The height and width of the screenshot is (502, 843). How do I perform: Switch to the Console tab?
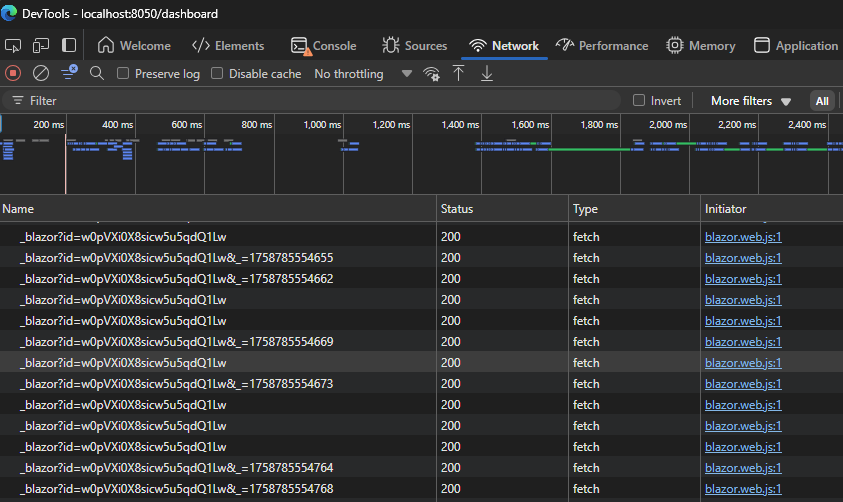[x=323, y=45]
